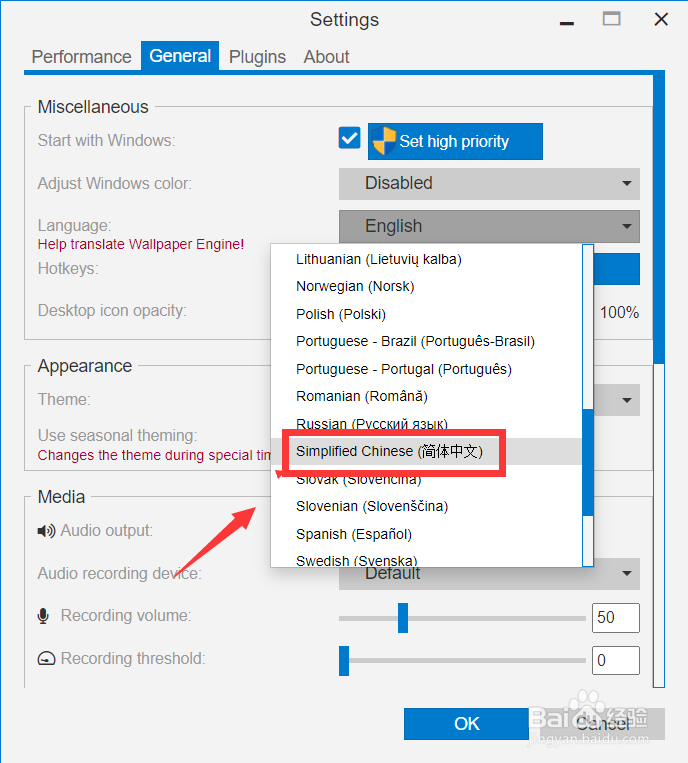Click the Recording threshold value field

click(616, 660)
